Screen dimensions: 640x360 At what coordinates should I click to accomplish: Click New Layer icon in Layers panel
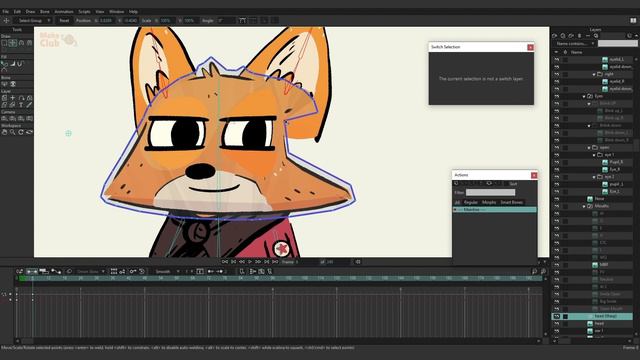[555, 36]
